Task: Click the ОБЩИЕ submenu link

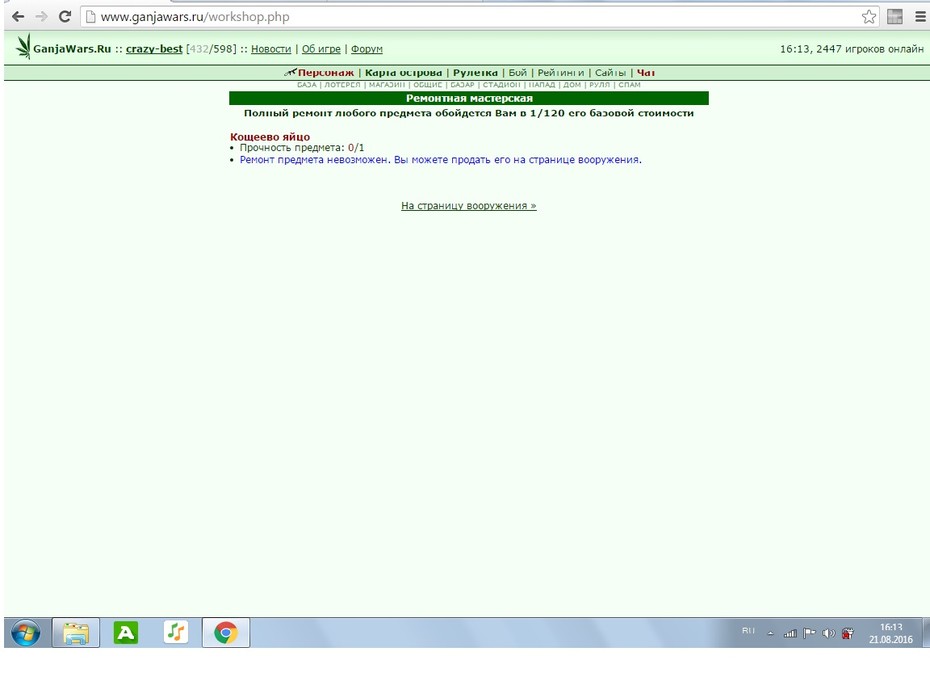Action: click(428, 85)
